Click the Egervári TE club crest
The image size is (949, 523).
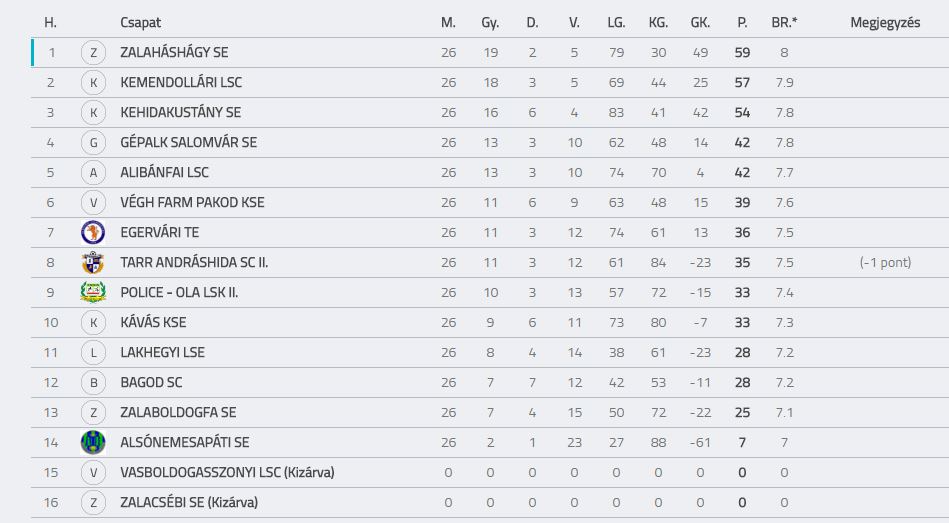point(93,232)
